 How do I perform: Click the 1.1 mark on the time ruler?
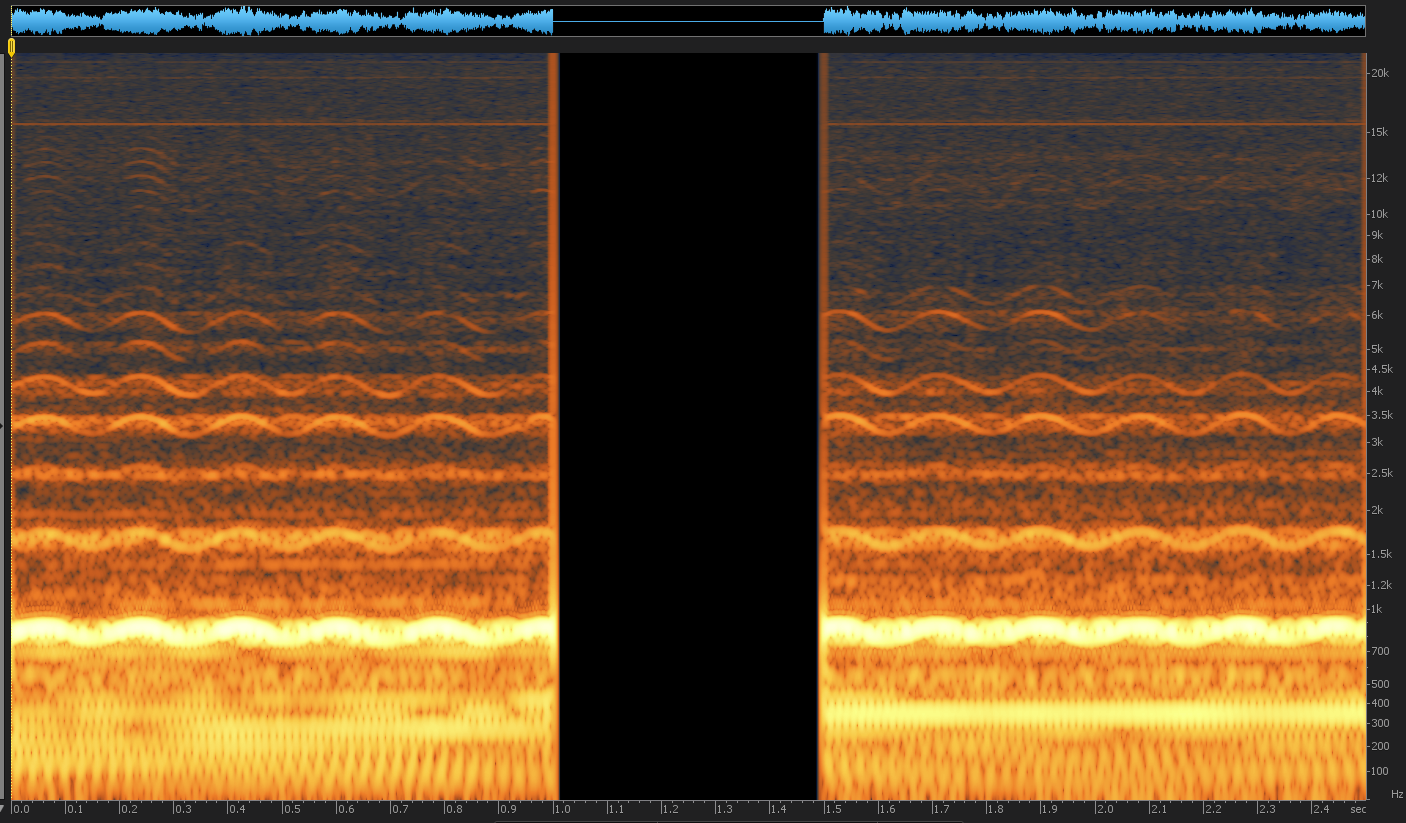click(616, 809)
